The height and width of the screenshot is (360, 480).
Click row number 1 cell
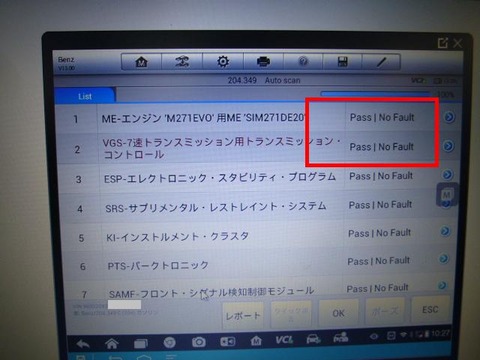pyautogui.click(x=76, y=119)
